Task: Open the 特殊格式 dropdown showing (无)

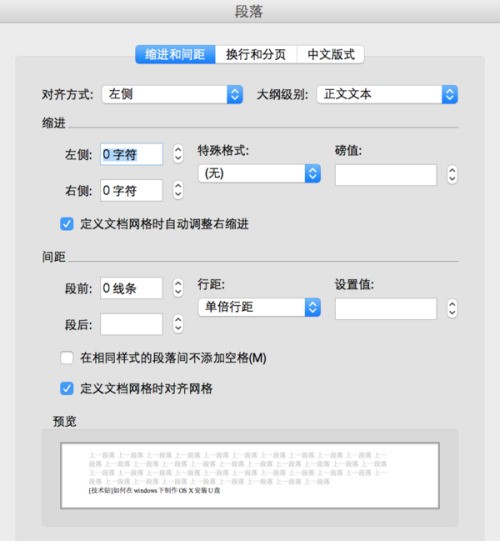Action: (x=259, y=174)
